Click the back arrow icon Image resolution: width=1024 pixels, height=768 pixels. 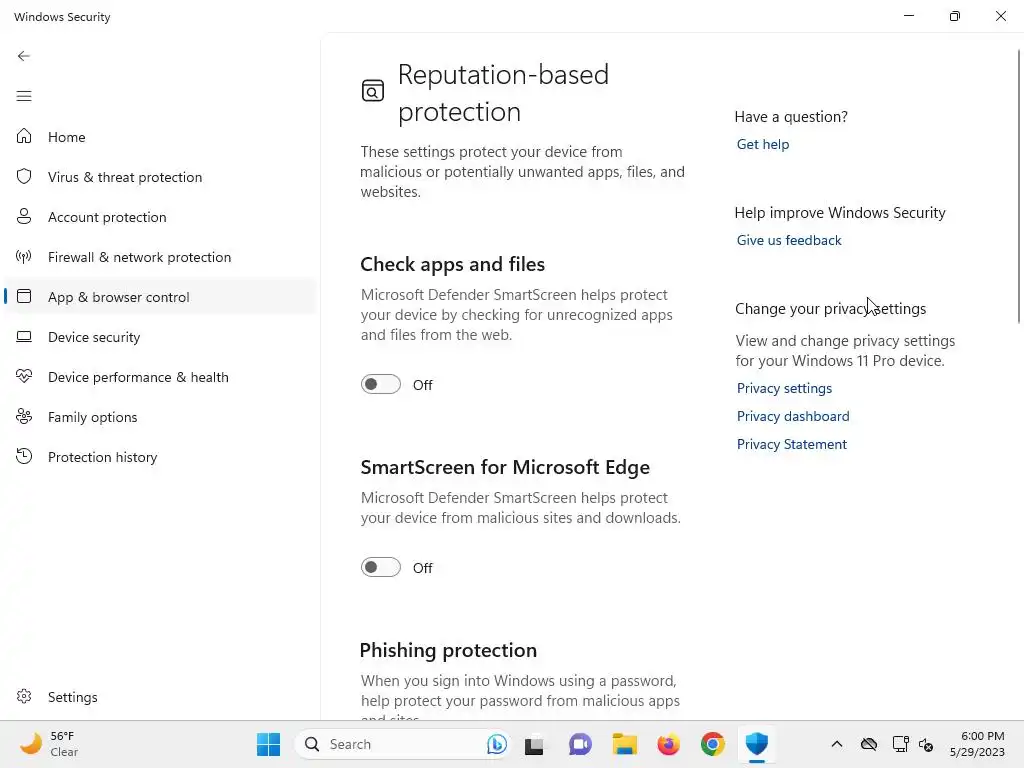[24, 56]
